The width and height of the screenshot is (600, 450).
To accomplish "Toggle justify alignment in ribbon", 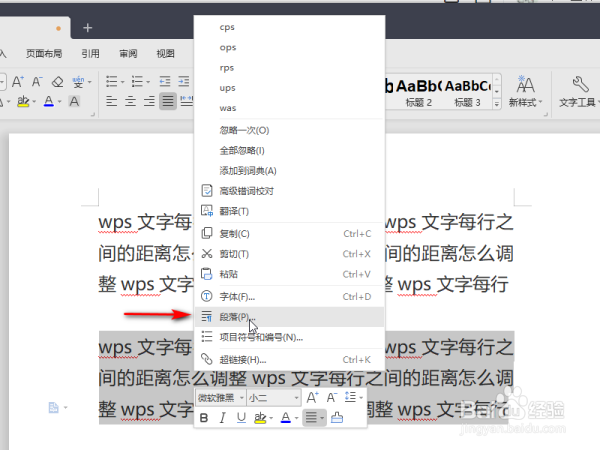I will point(168,101).
